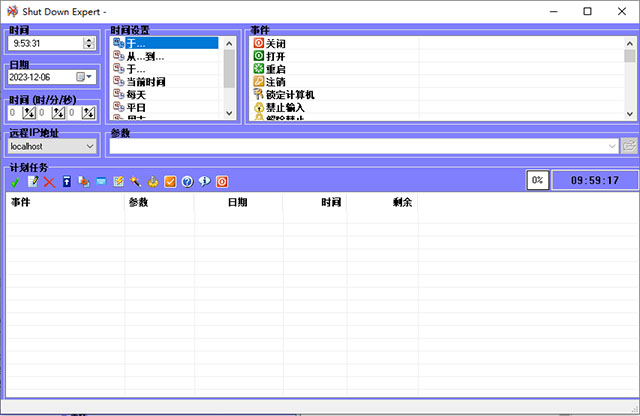Click the key icon beside 注销
640x416 pixels.
[259, 81]
